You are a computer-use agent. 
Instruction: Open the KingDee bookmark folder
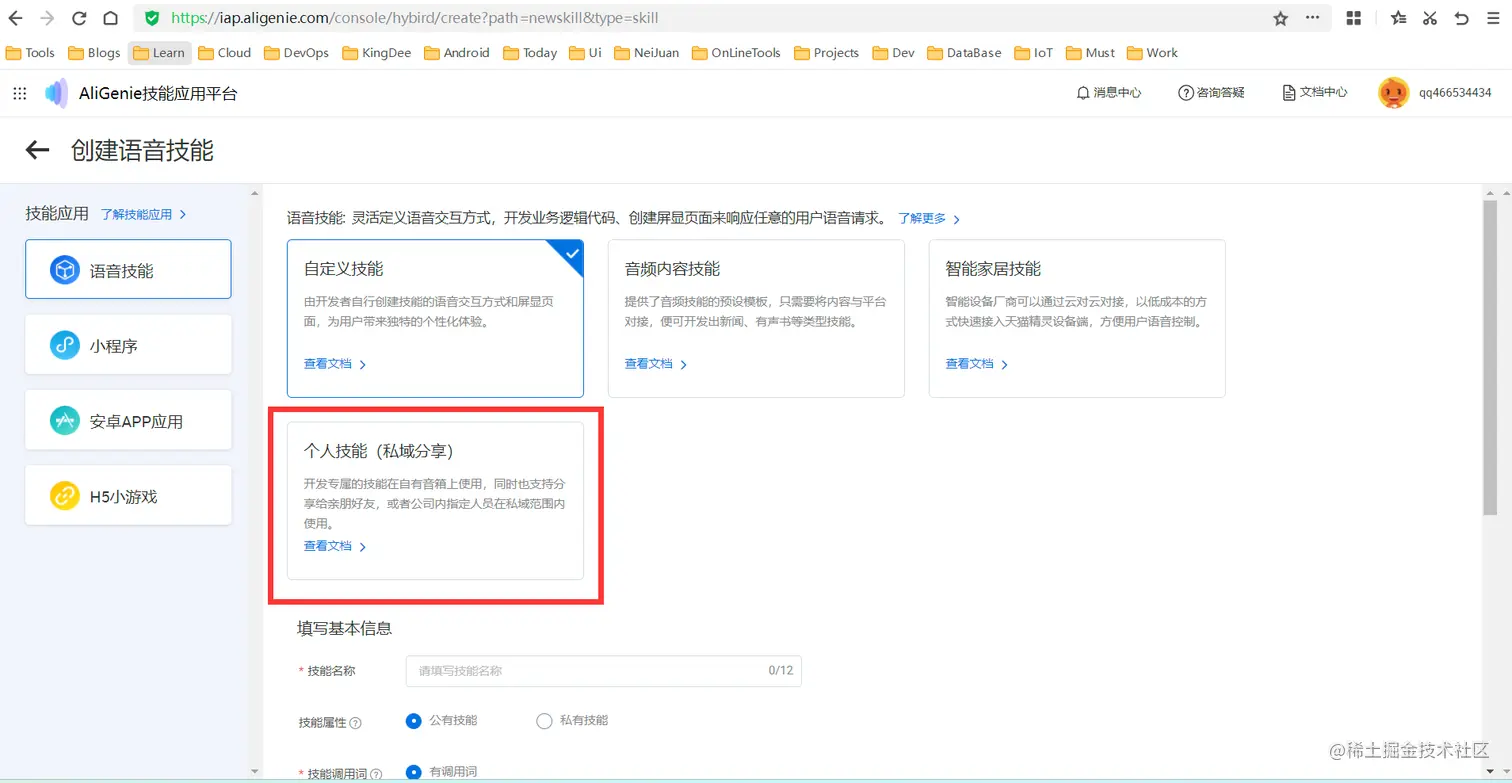(377, 53)
